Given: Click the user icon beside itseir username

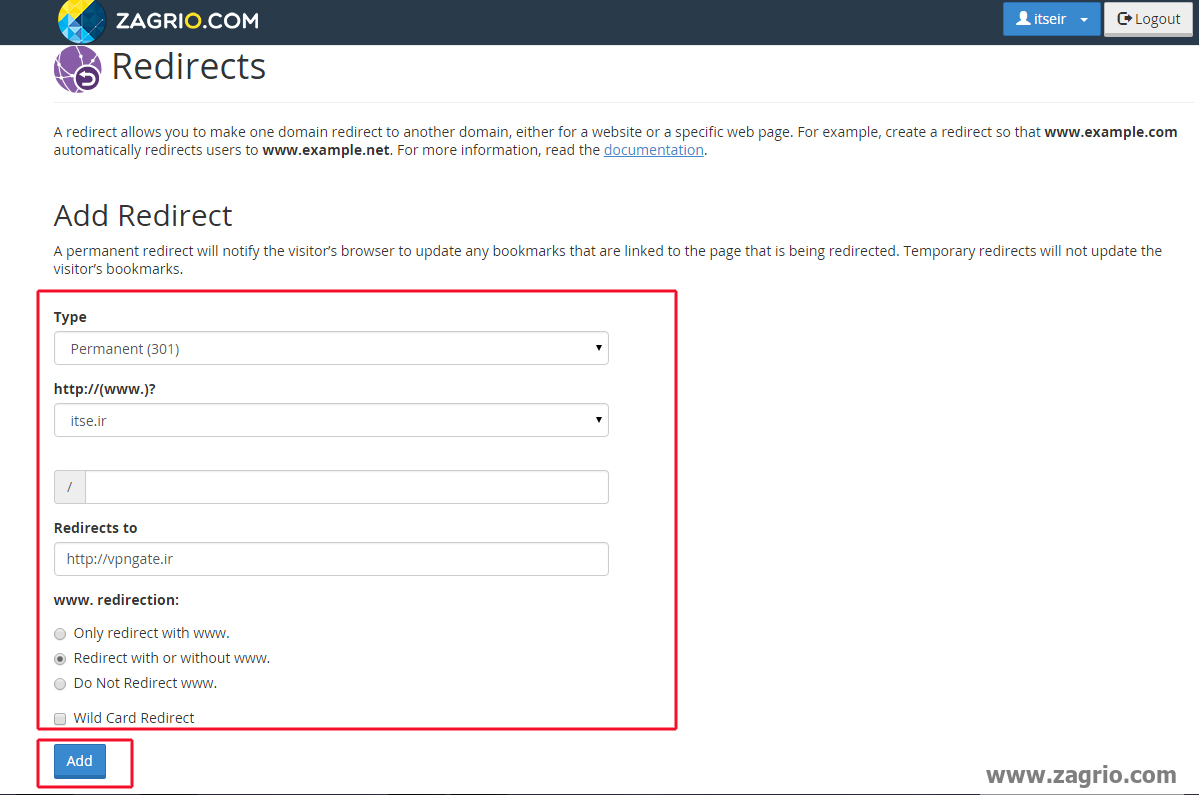Looking at the screenshot, I should coord(1024,18).
